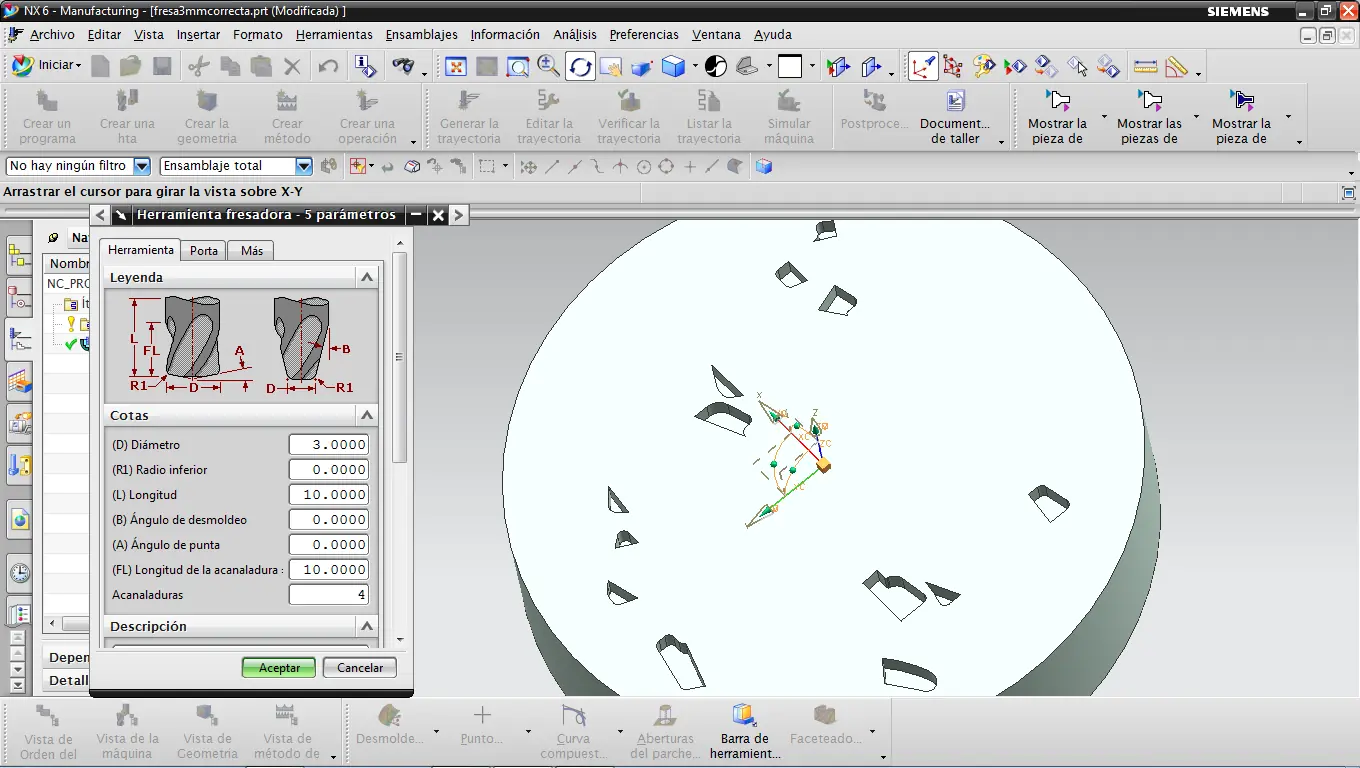Click the WCS orientation toolbar icon
This screenshot has width=1360, height=768.
(x=922, y=67)
